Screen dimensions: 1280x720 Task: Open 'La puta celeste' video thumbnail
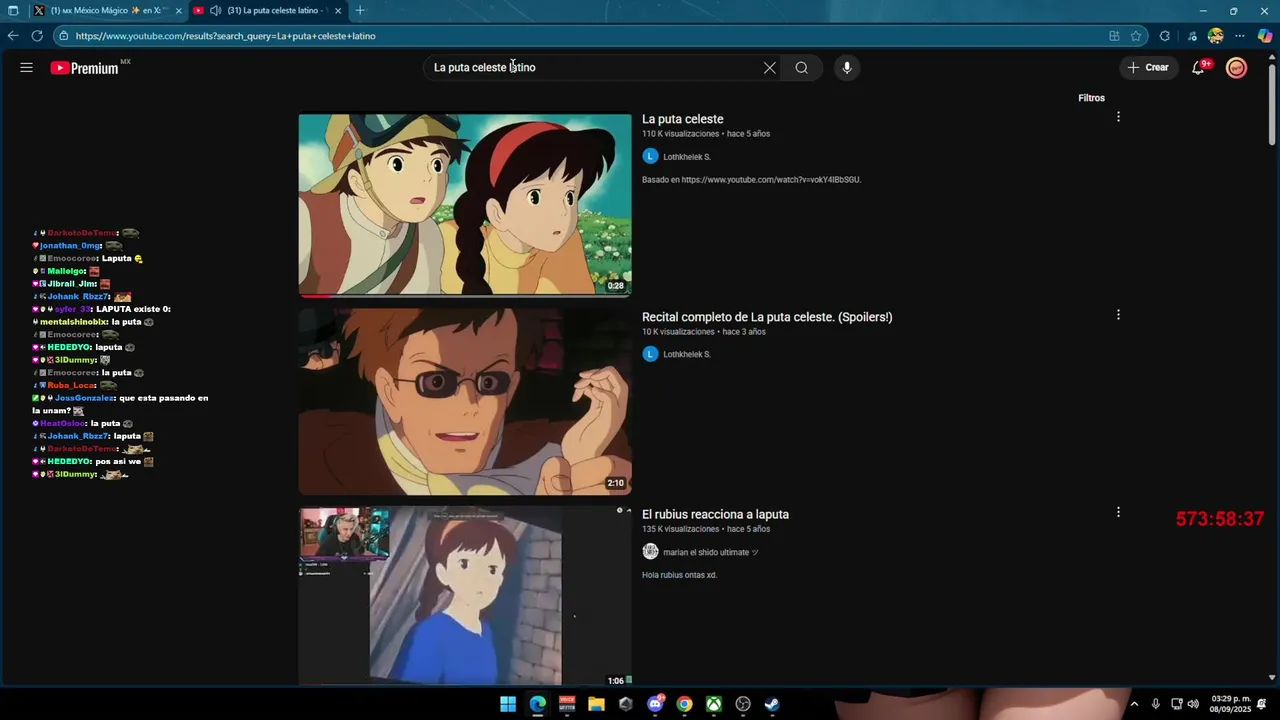click(x=465, y=205)
